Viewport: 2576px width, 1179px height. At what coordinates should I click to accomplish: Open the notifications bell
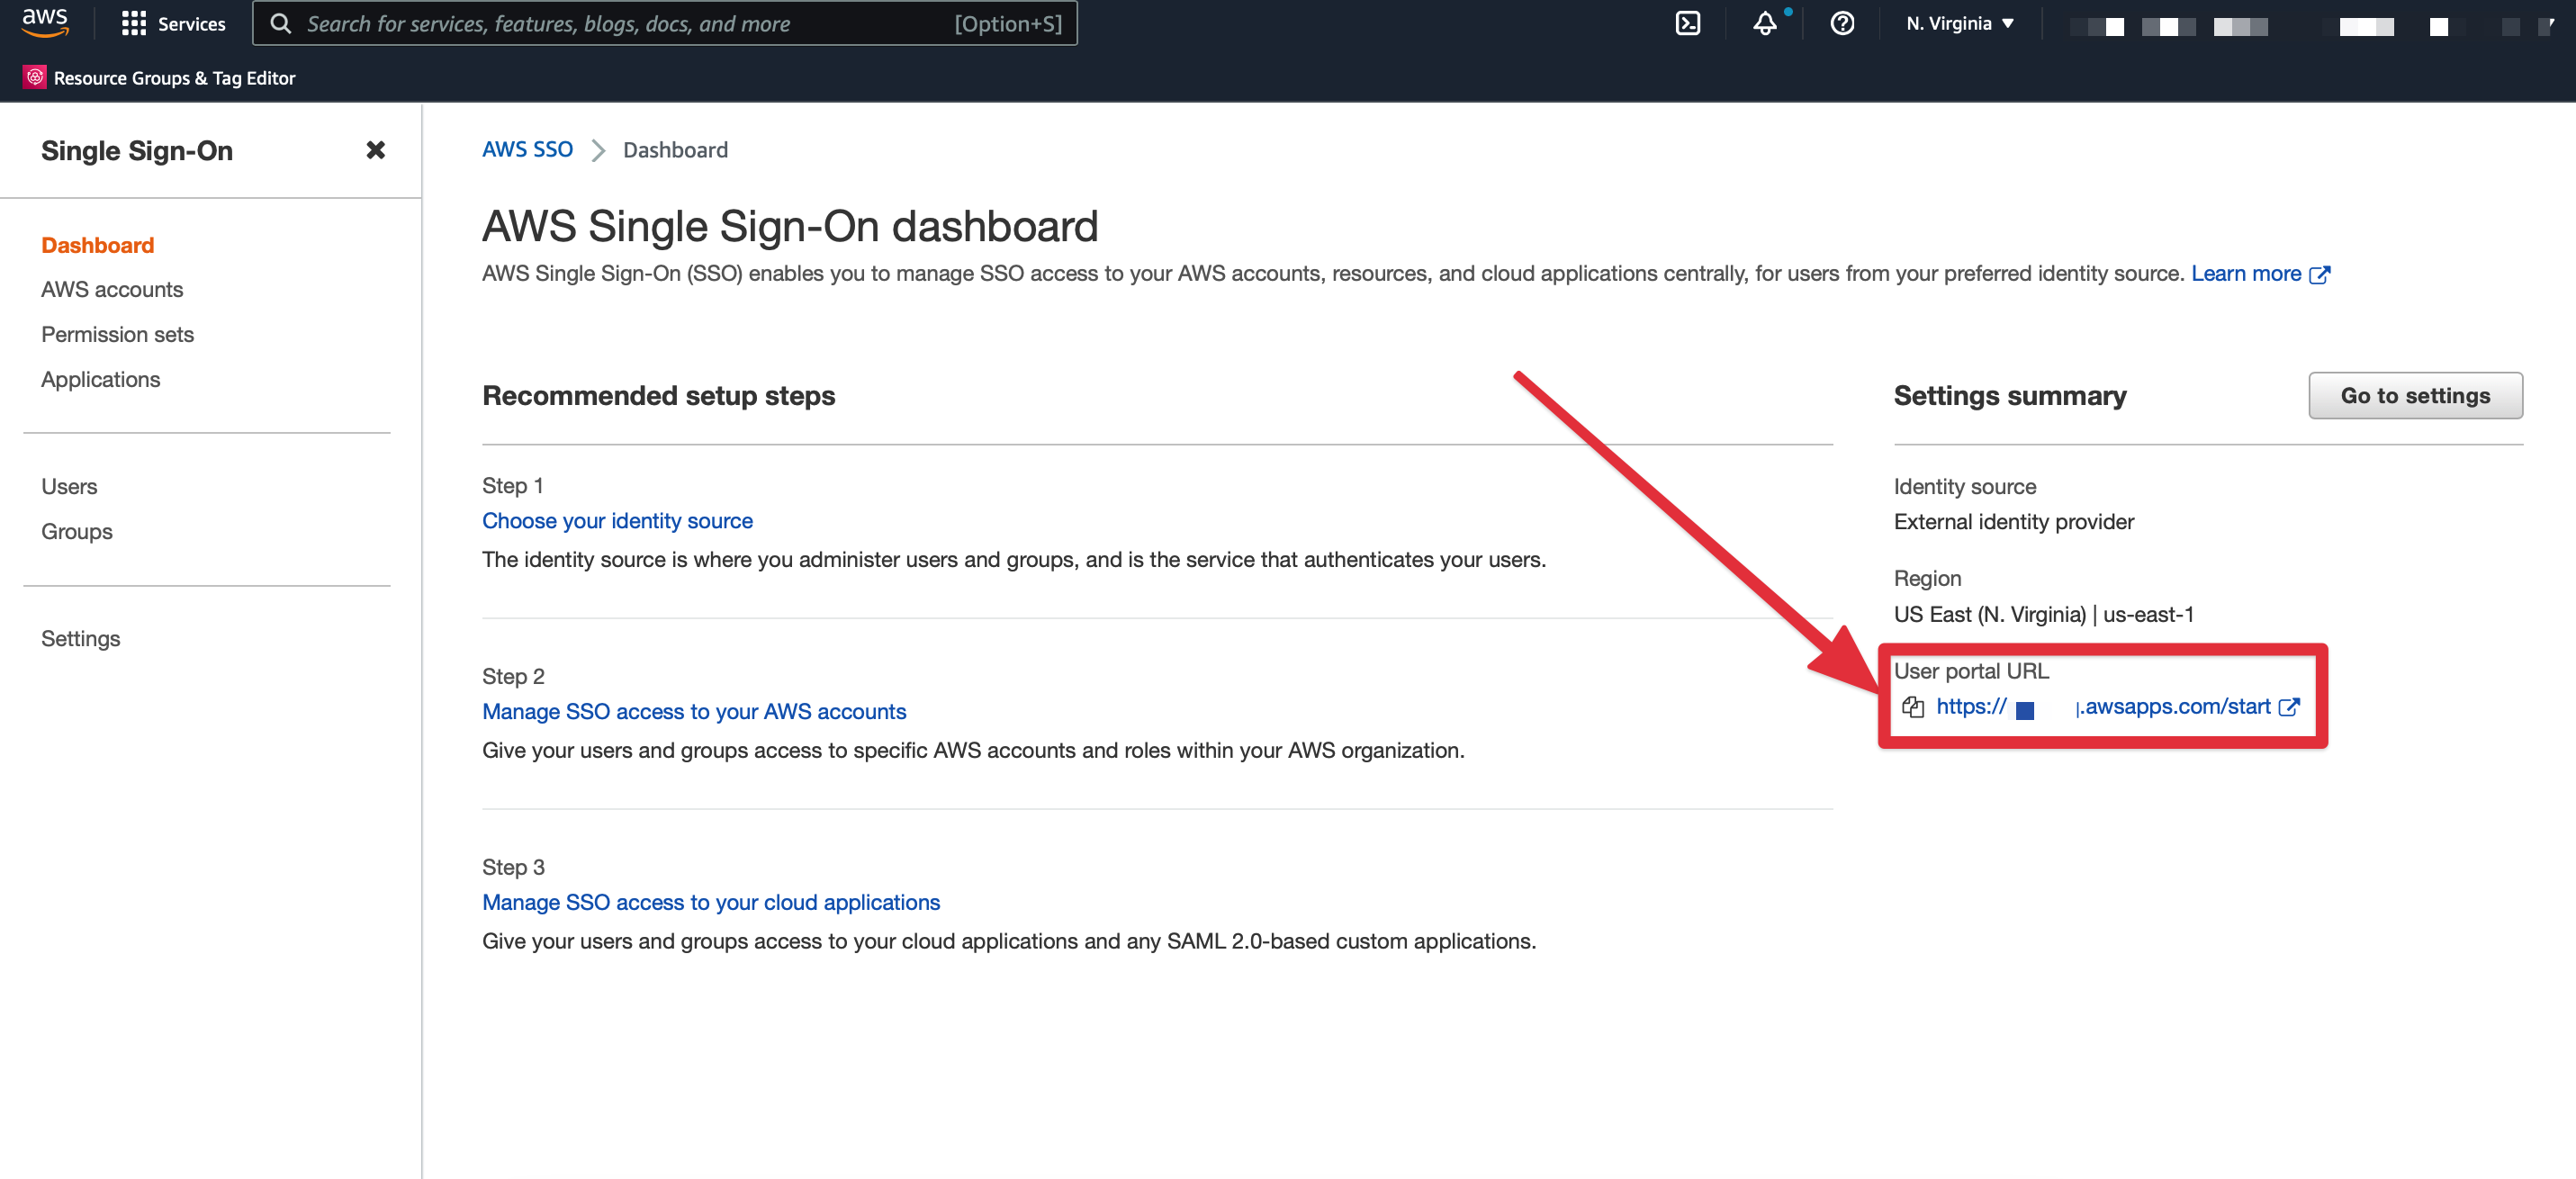(x=1765, y=23)
